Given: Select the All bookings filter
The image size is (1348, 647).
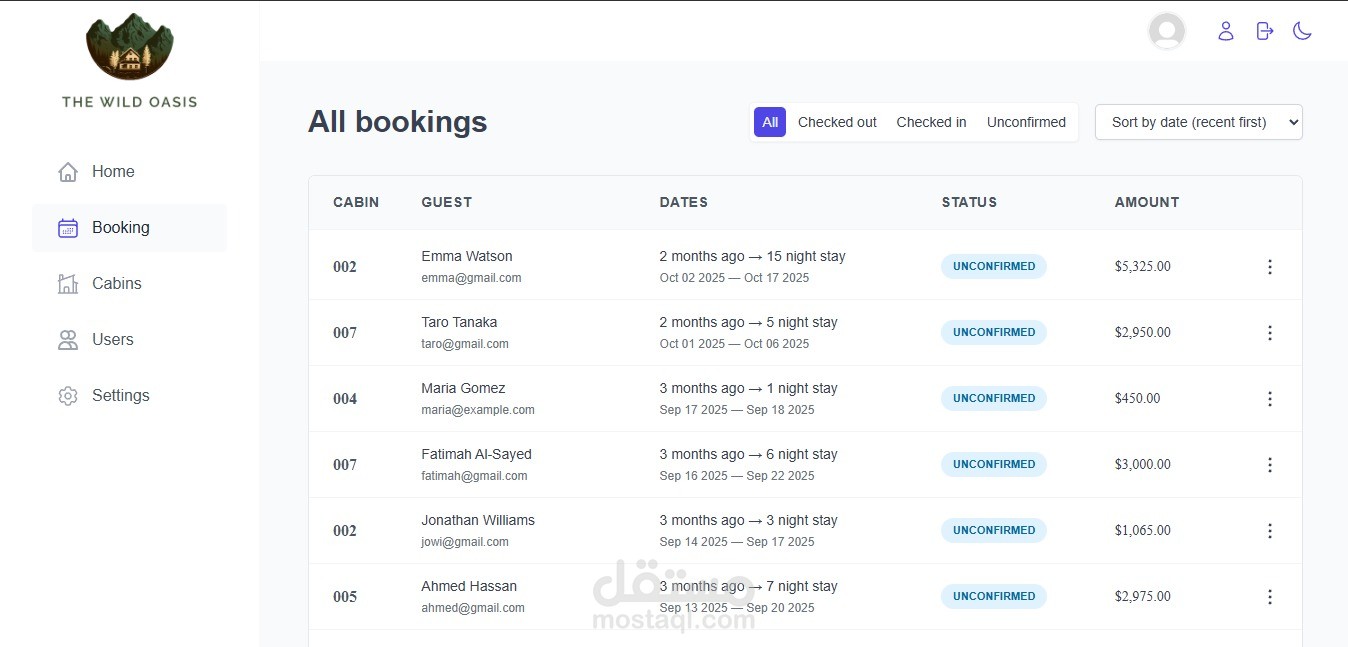Looking at the screenshot, I should [770, 122].
